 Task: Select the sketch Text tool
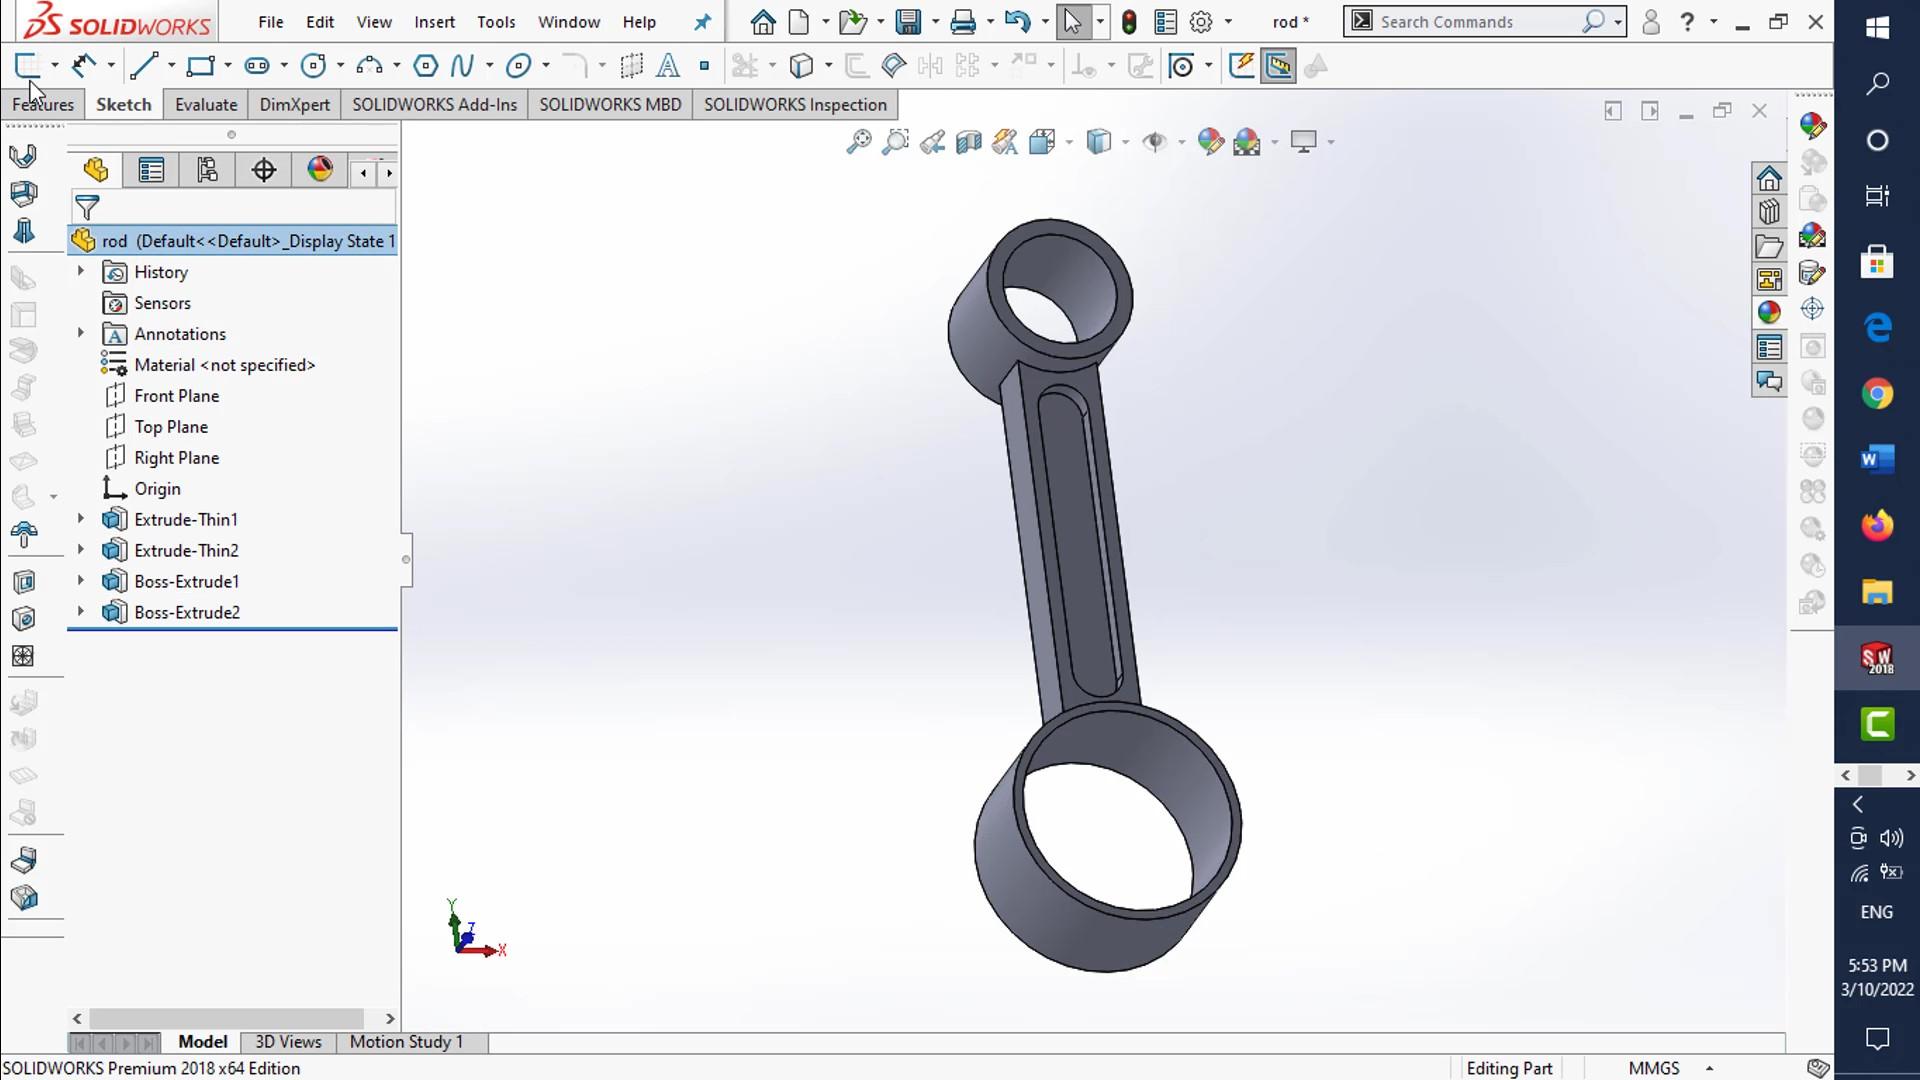[668, 65]
